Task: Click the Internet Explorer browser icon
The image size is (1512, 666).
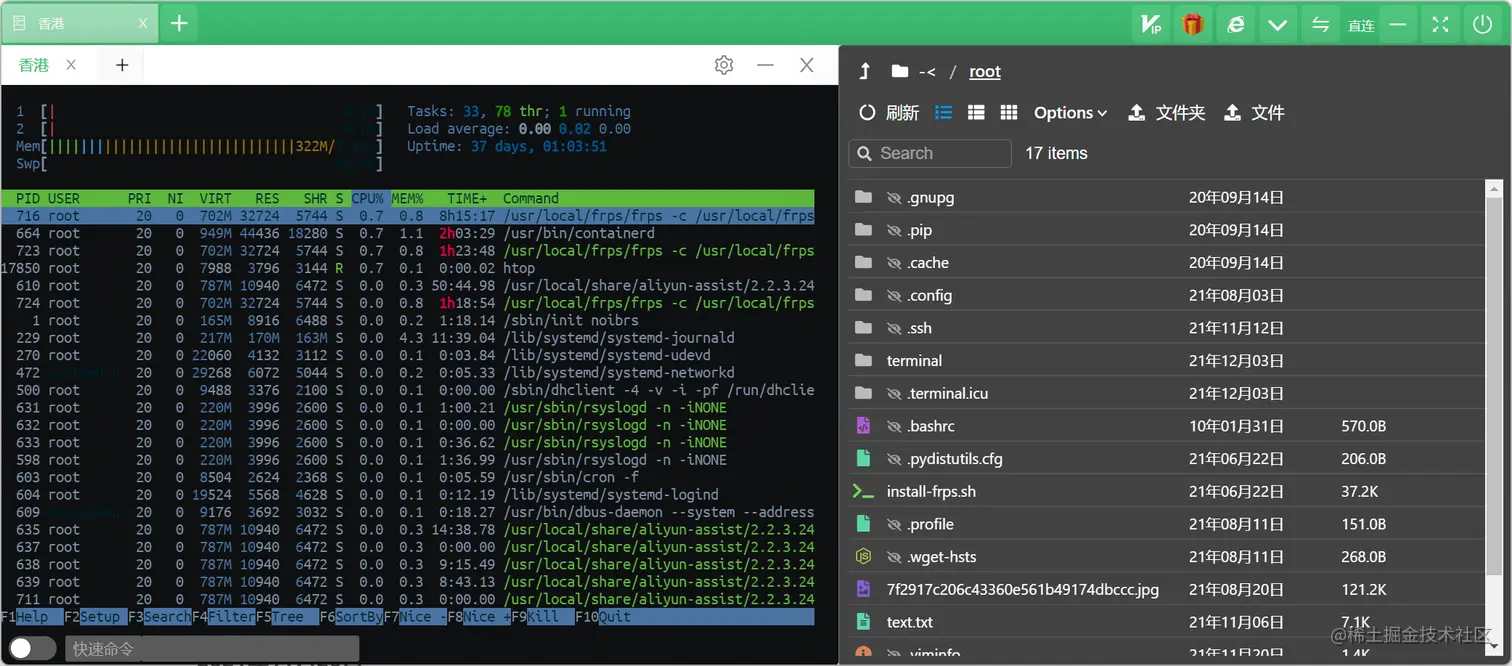Action: click(x=1236, y=24)
